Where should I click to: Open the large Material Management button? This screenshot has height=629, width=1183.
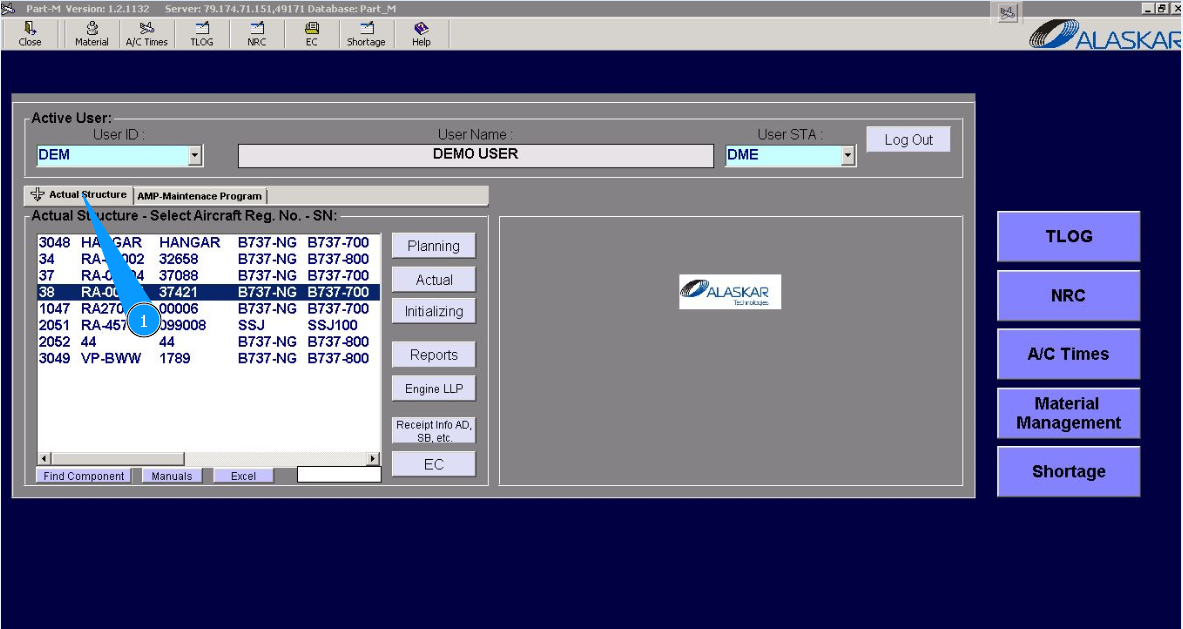pos(1068,413)
